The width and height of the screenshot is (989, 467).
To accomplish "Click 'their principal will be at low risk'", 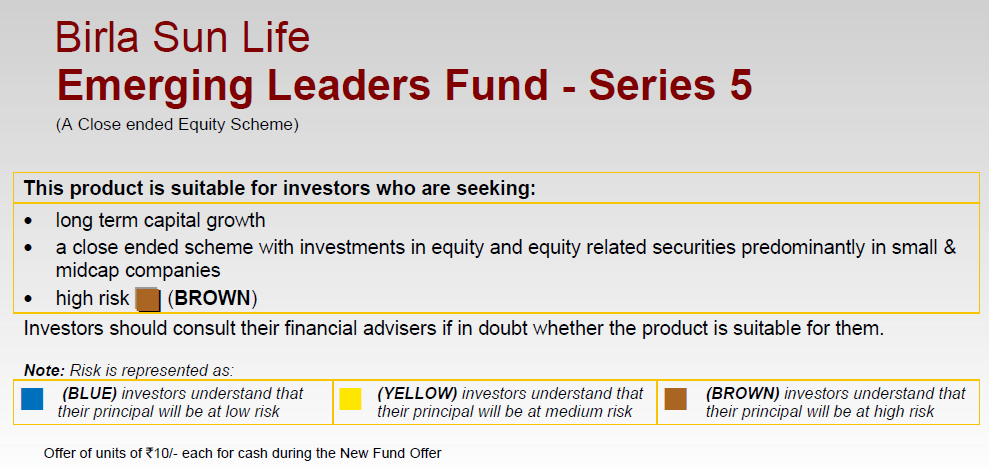I will [x=168, y=412].
